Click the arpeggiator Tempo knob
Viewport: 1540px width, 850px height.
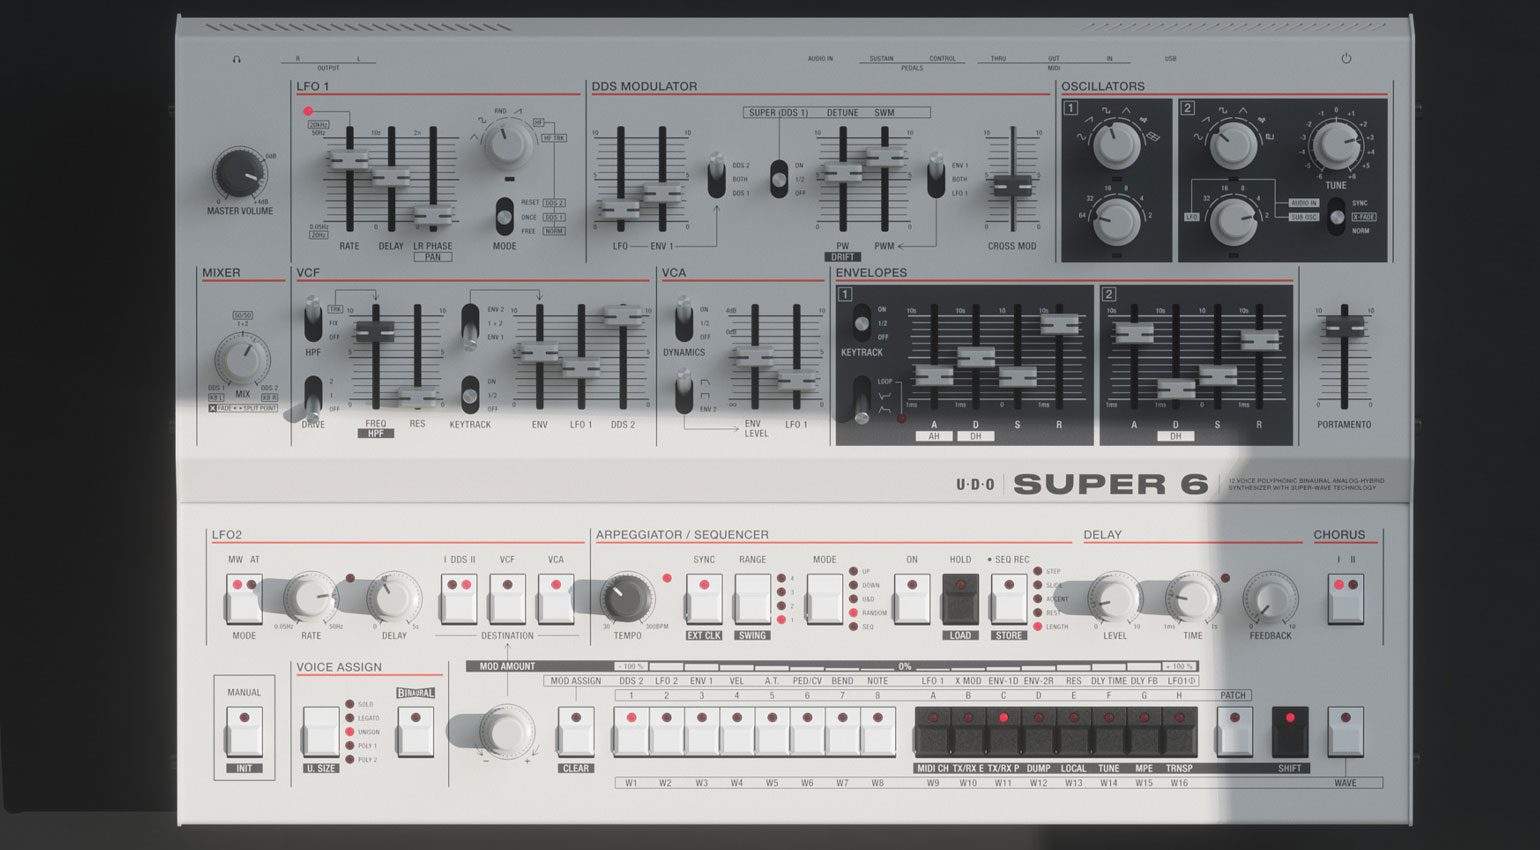click(x=627, y=599)
